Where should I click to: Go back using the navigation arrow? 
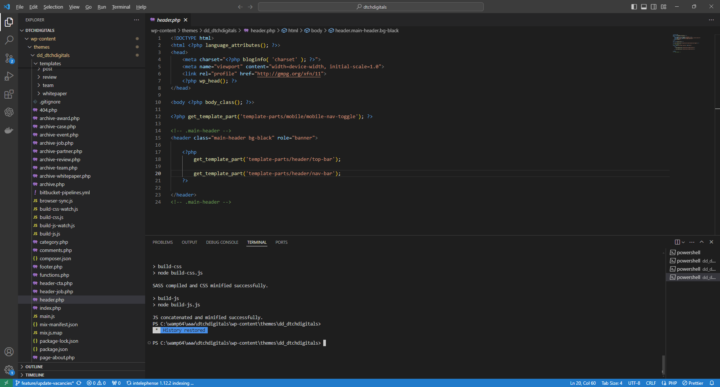coord(240,7)
